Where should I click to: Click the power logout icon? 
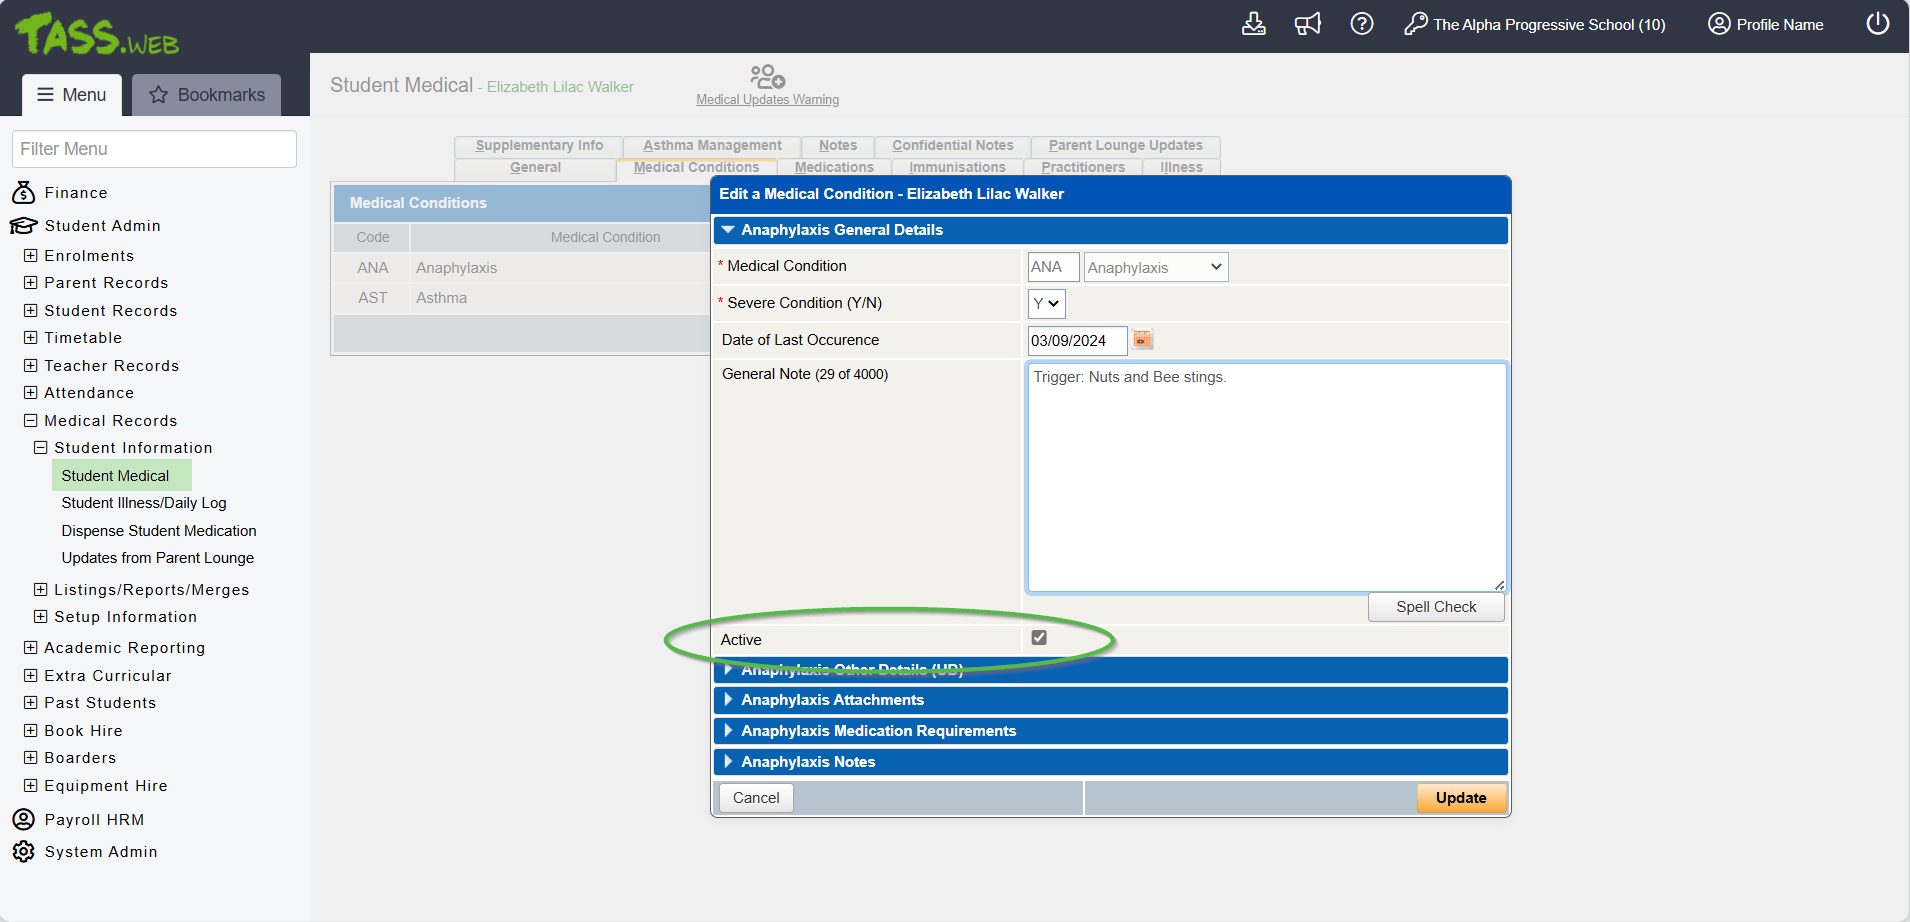point(1877,24)
